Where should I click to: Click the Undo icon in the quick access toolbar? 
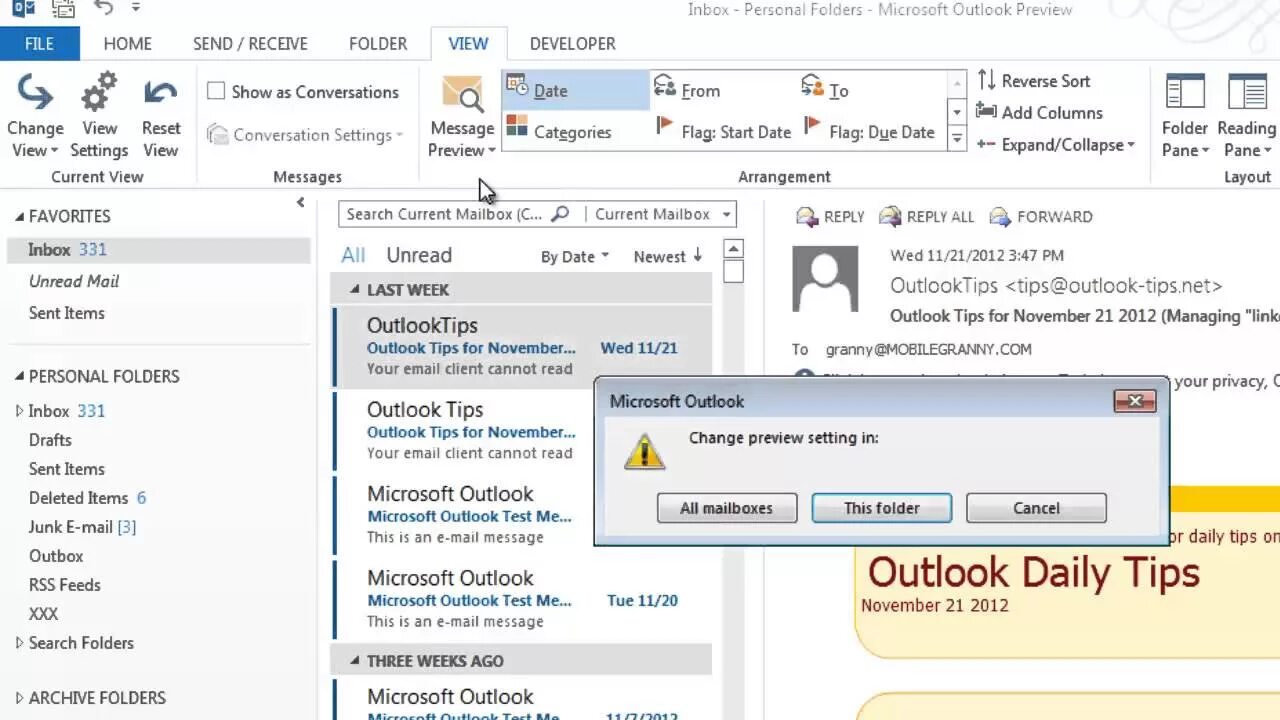click(x=103, y=9)
